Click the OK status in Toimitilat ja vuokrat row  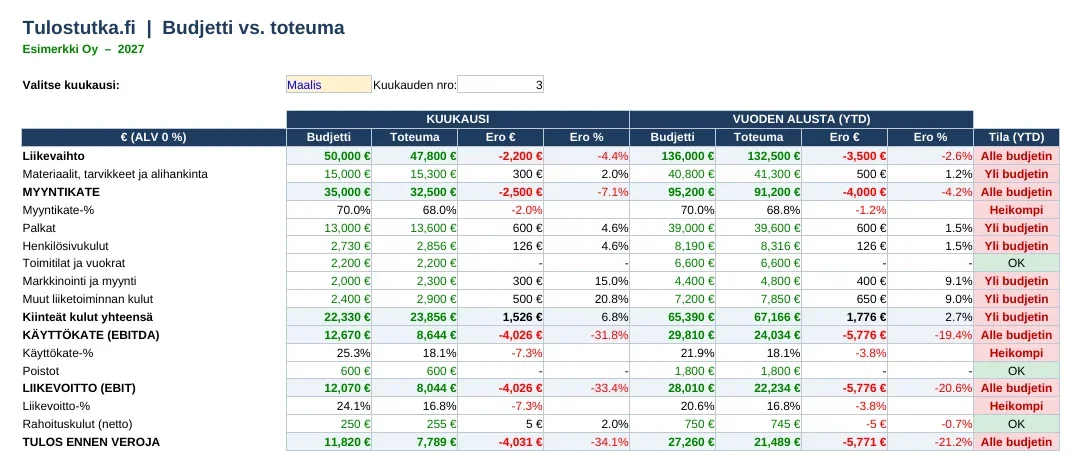click(1016, 263)
